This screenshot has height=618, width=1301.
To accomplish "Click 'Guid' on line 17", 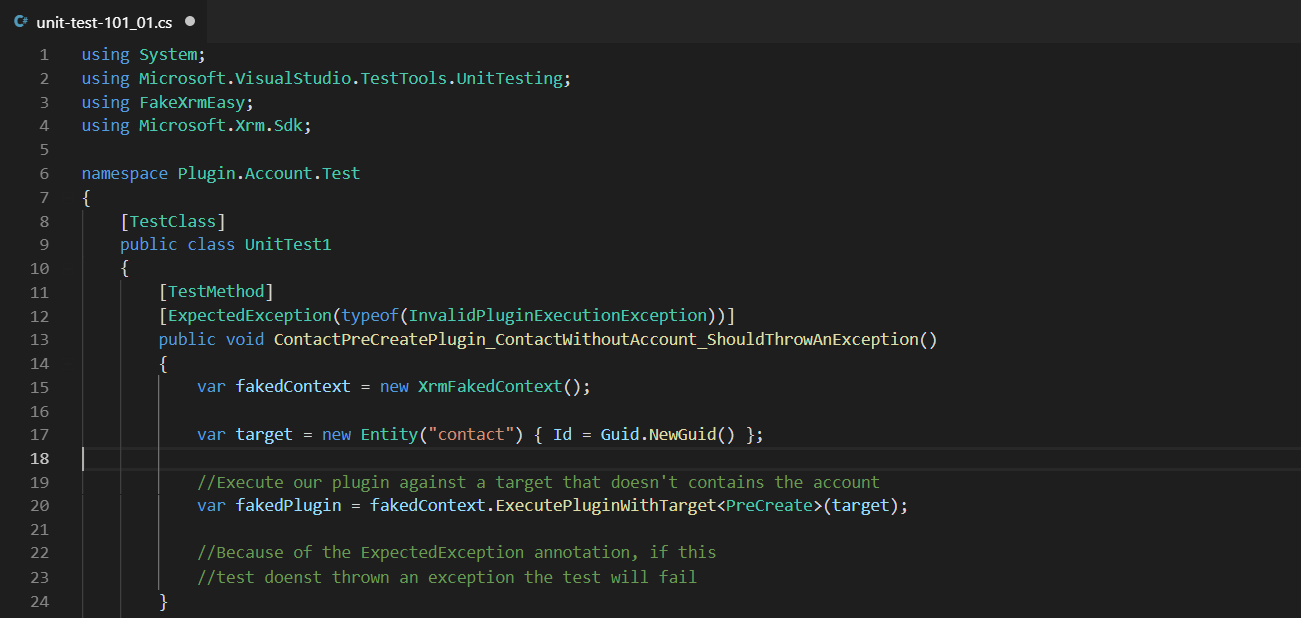I will [620, 434].
